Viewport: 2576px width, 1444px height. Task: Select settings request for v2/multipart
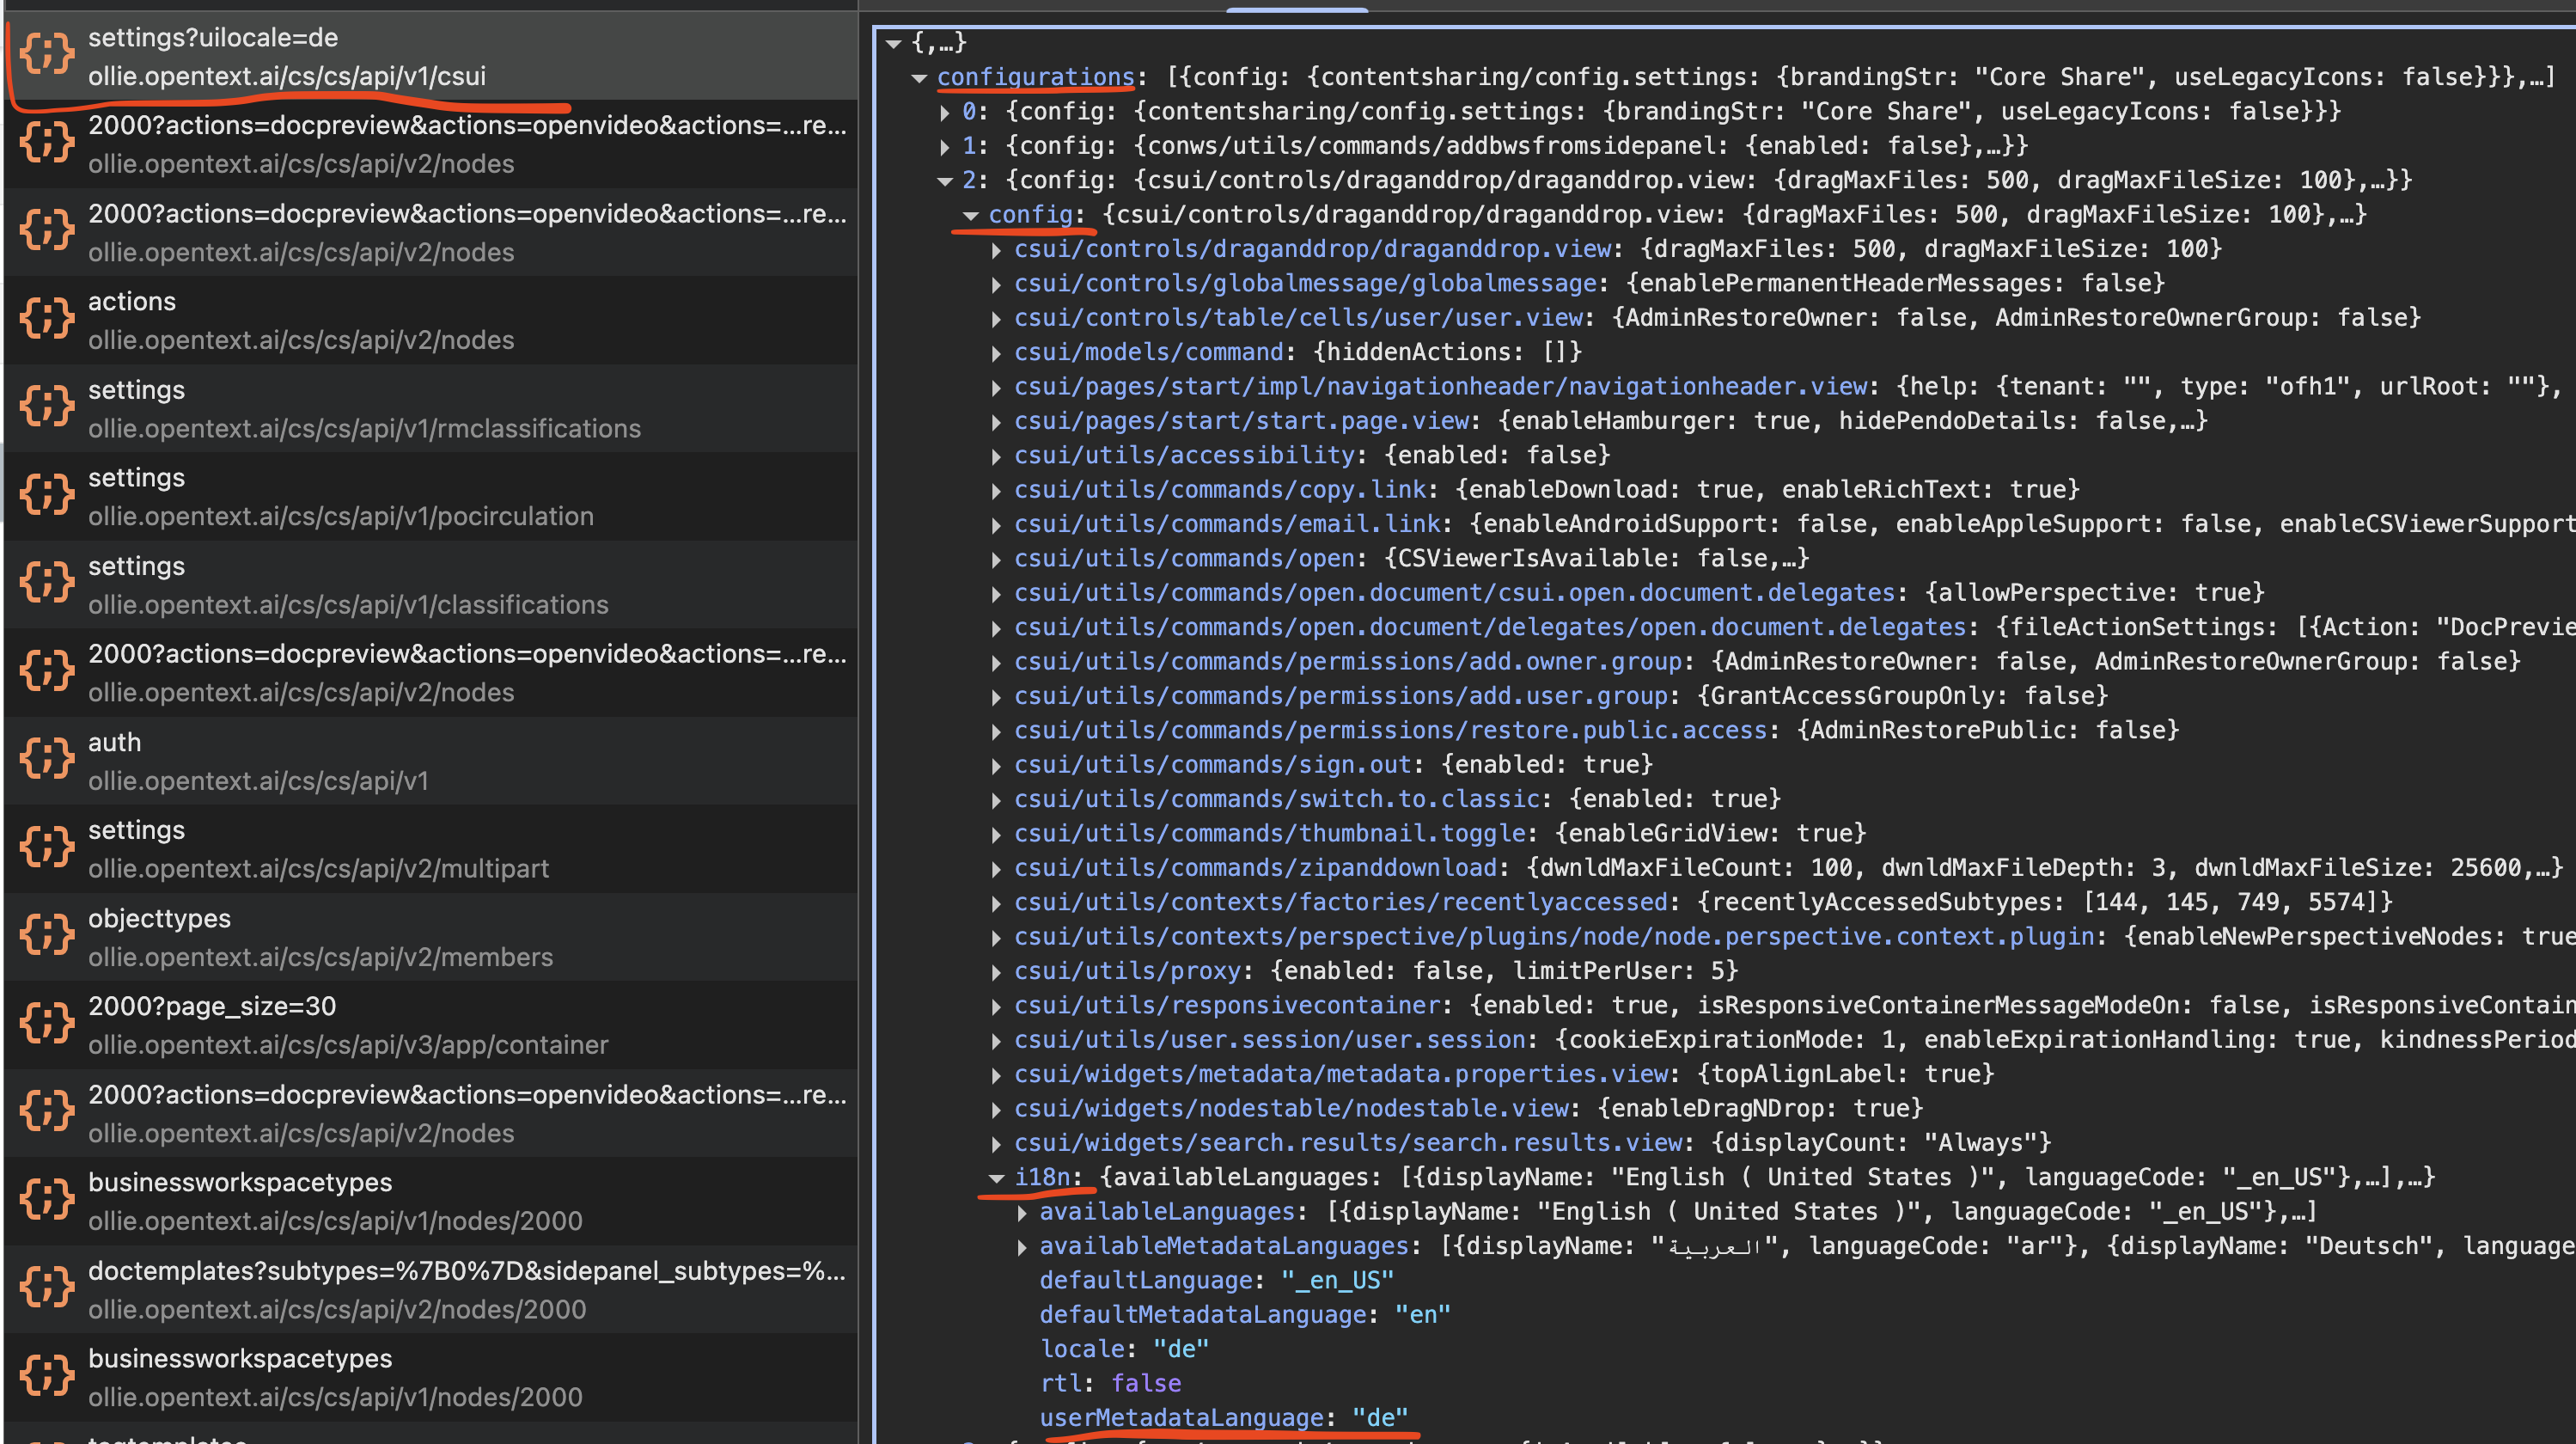431,849
